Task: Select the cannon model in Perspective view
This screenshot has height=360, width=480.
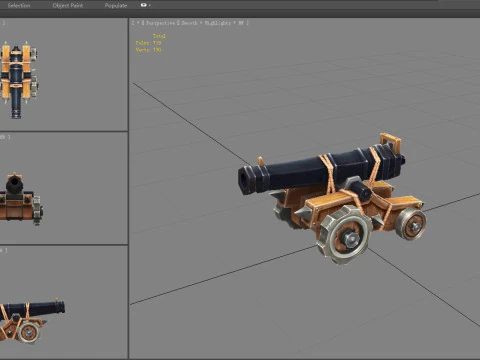Action: tap(332, 198)
